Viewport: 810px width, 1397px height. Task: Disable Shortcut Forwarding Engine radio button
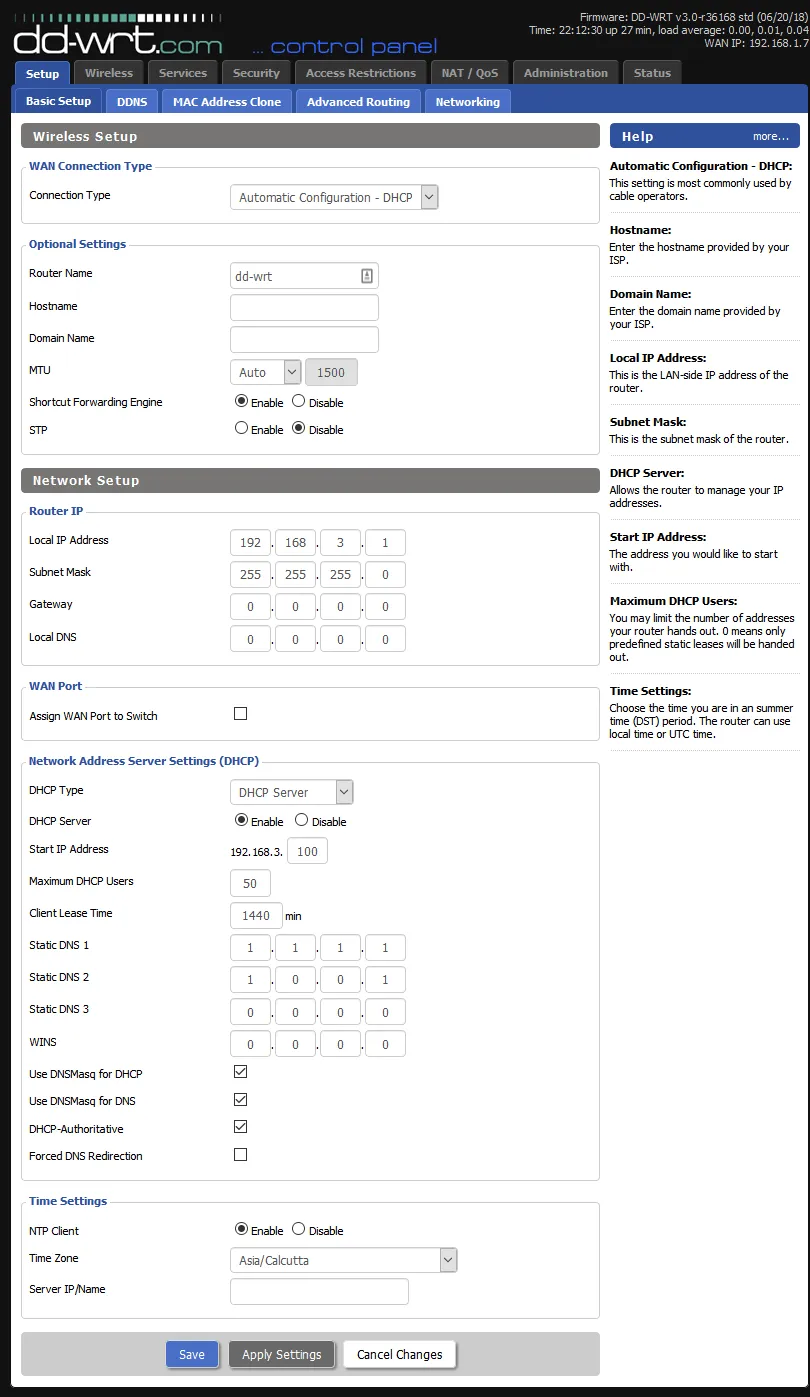pos(299,401)
